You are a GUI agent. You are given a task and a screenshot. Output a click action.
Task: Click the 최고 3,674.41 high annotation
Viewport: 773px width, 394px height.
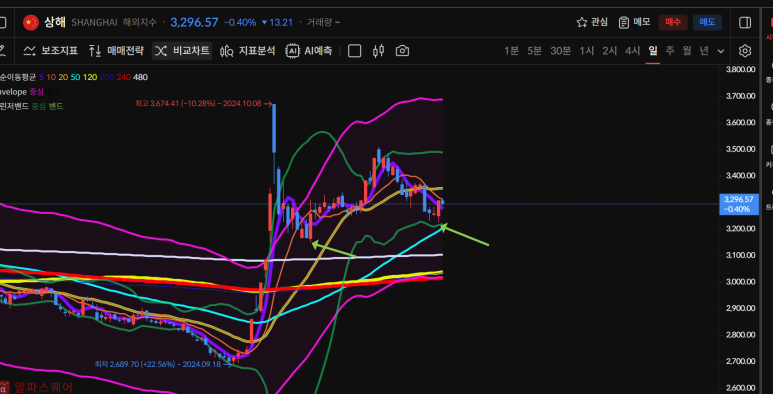coord(203,104)
